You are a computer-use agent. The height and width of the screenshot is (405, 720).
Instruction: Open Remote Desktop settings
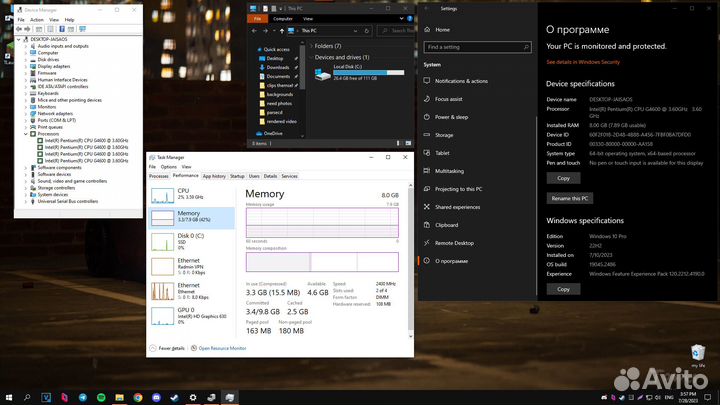pos(454,243)
